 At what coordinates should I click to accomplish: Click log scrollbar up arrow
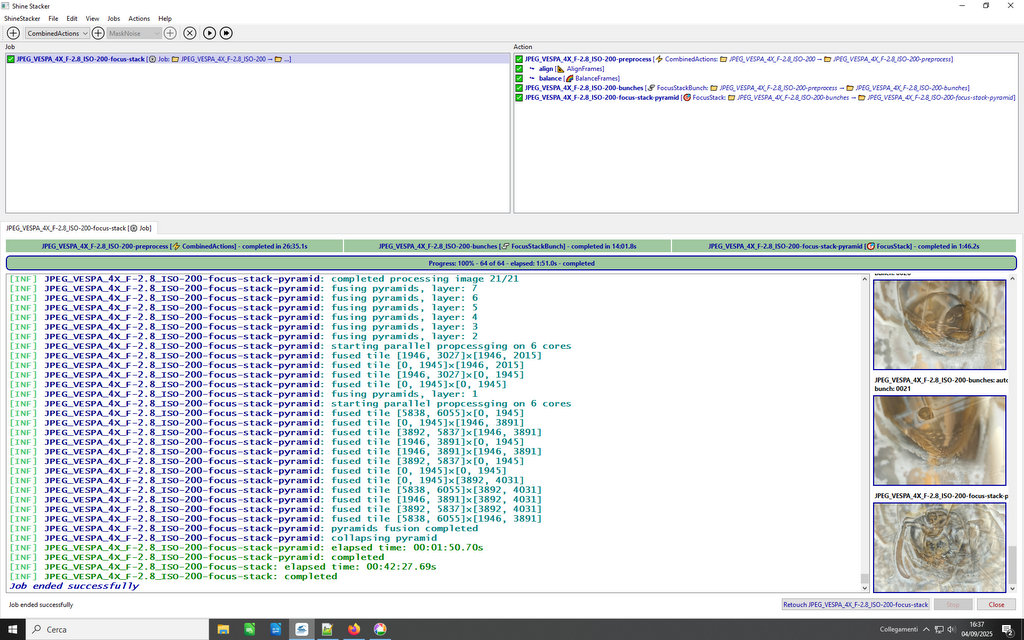click(x=865, y=279)
